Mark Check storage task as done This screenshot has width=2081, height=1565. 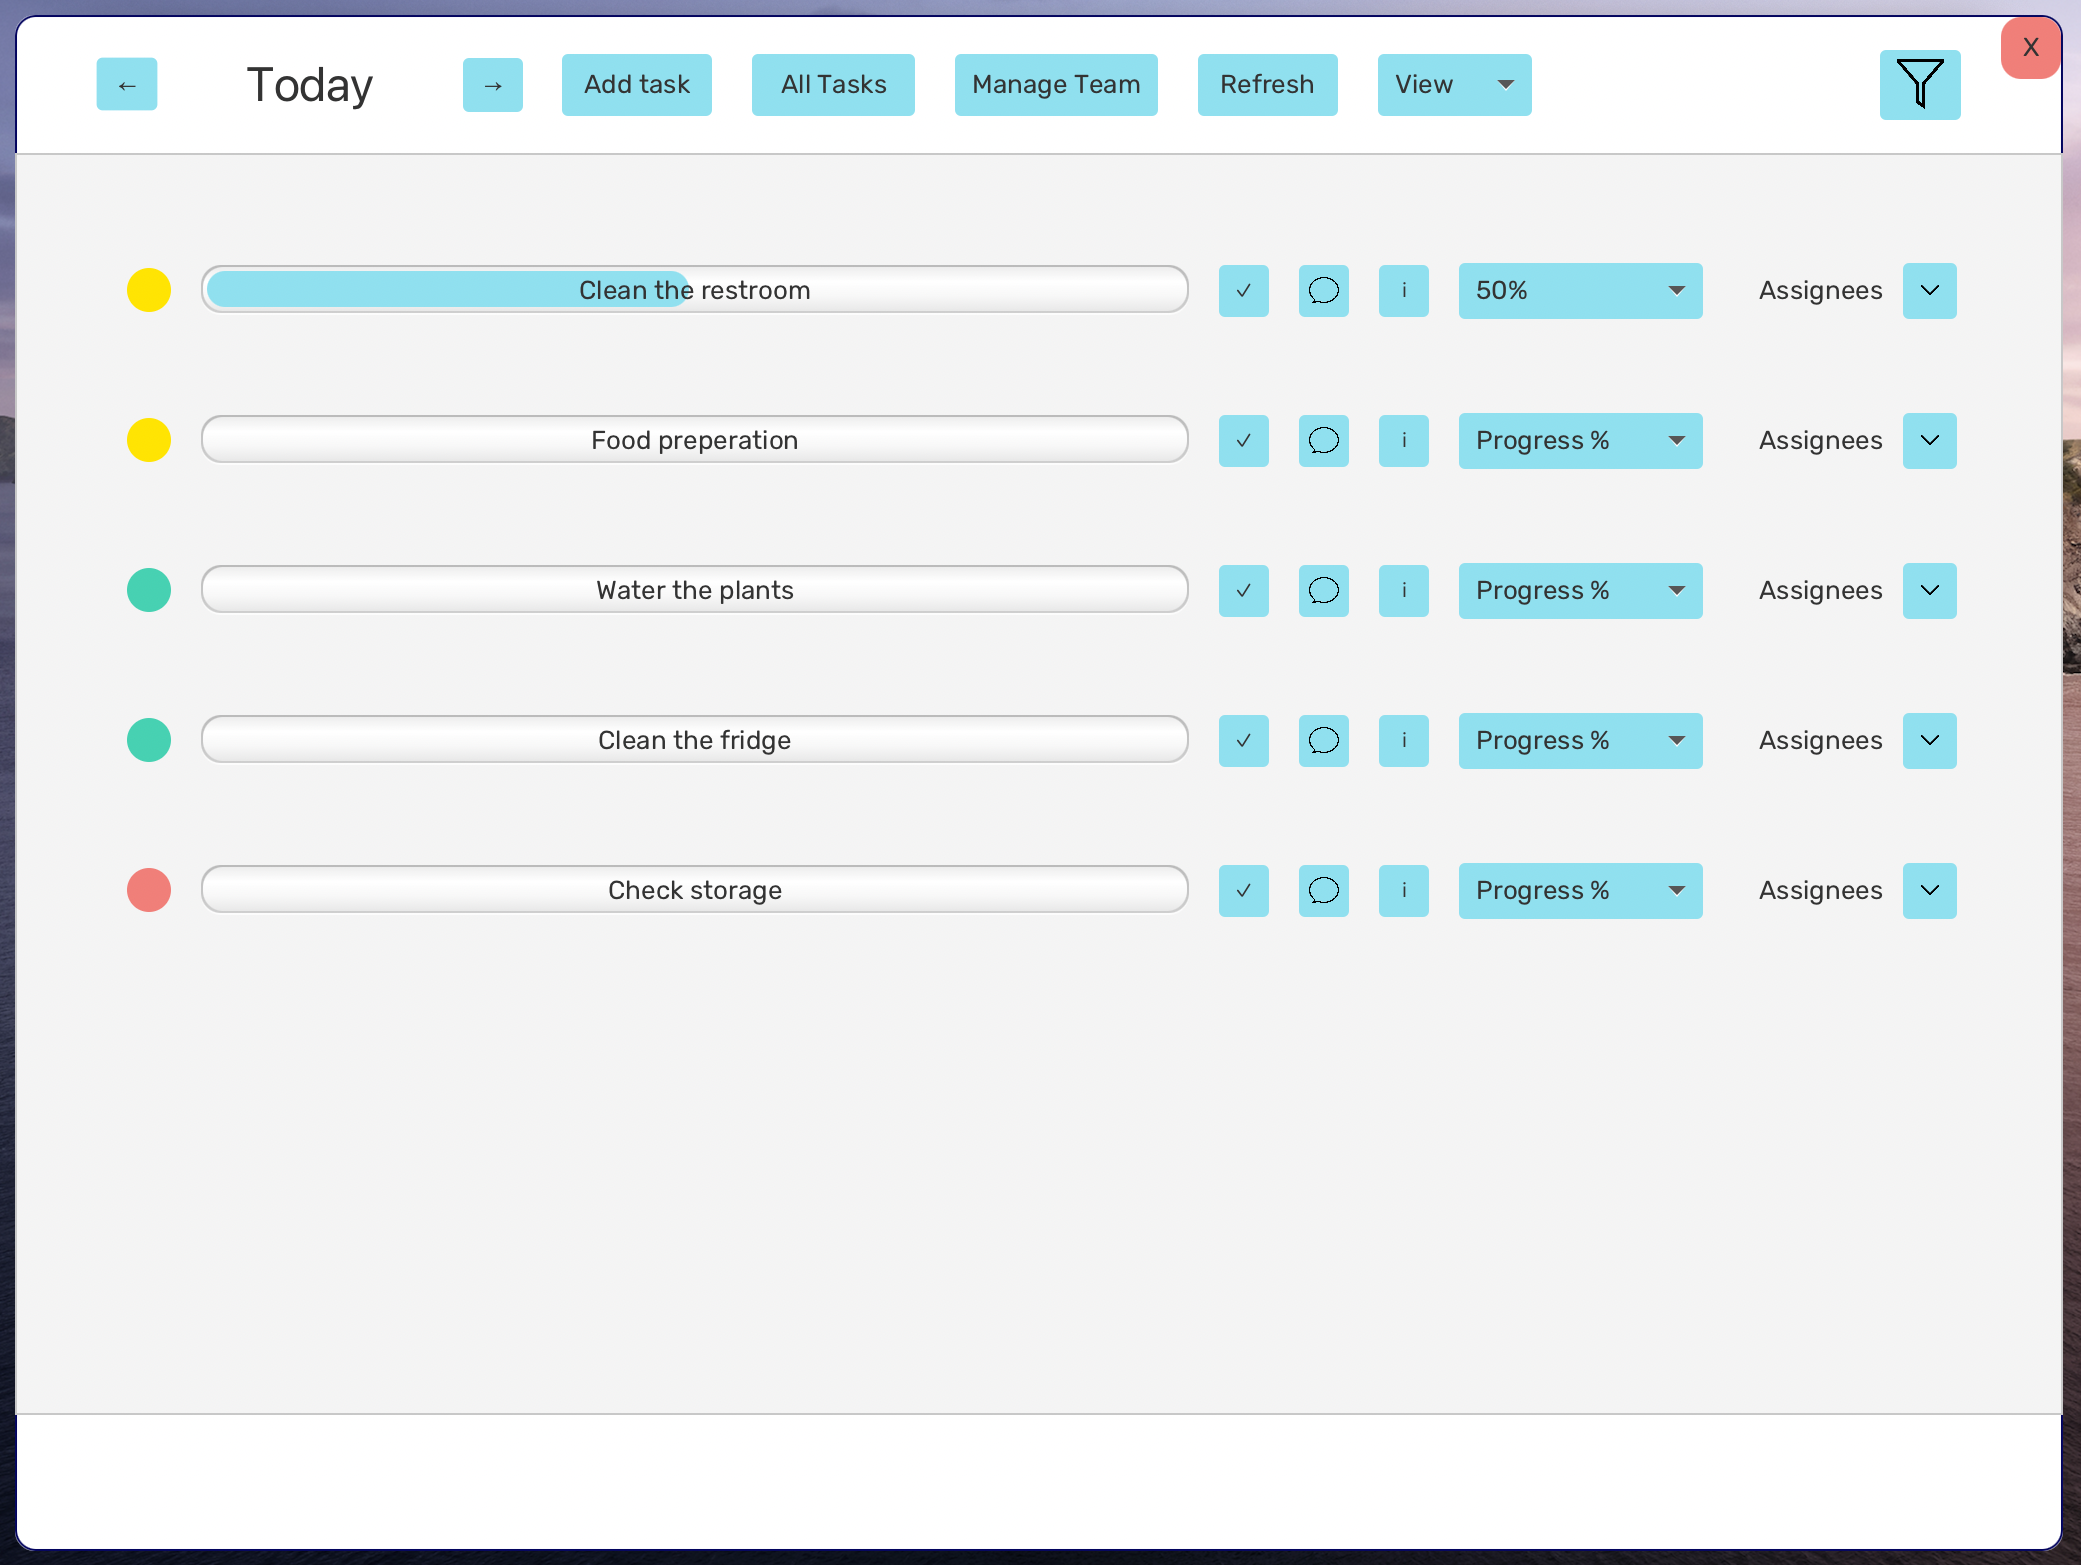click(x=1243, y=891)
